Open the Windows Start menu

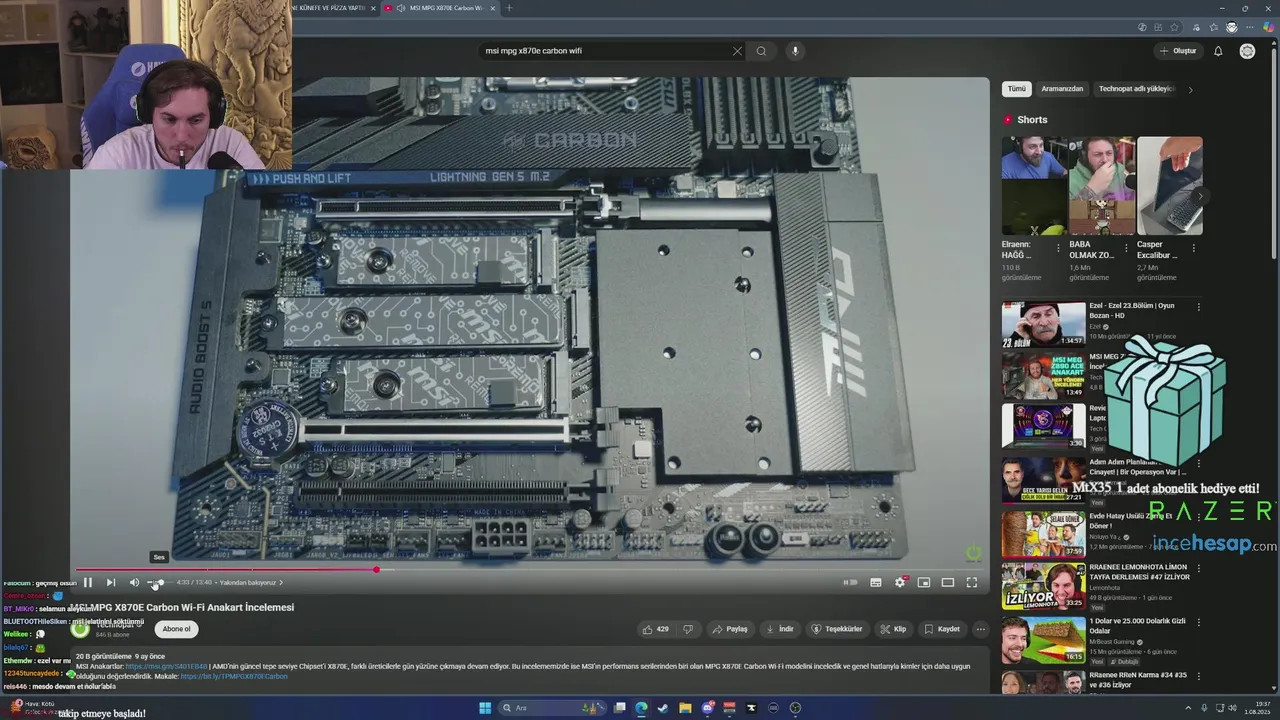(x=485, y=708)
